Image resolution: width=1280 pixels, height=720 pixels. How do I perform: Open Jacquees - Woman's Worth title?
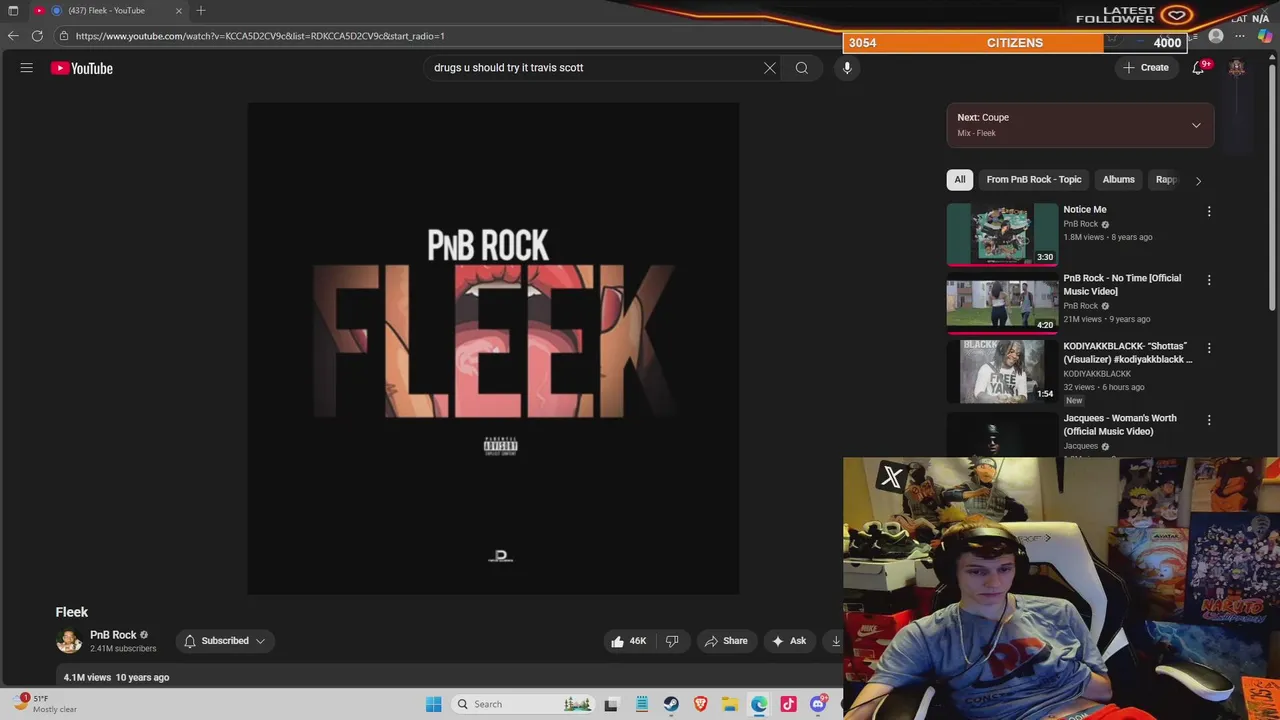pos(1120,425)
